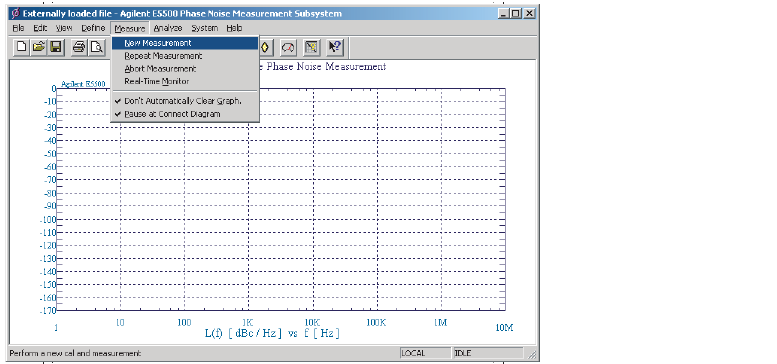Click the Print toolbar icon
This screenshot has height=364, width=777.
click(x=79, y=48)
